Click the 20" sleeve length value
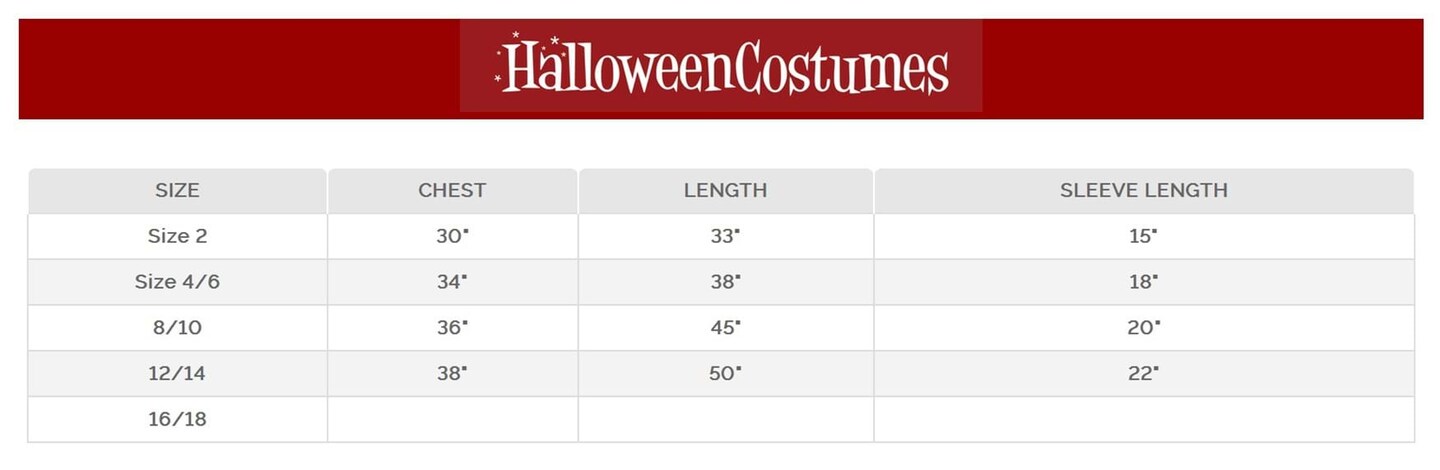 coord(1143,327)
